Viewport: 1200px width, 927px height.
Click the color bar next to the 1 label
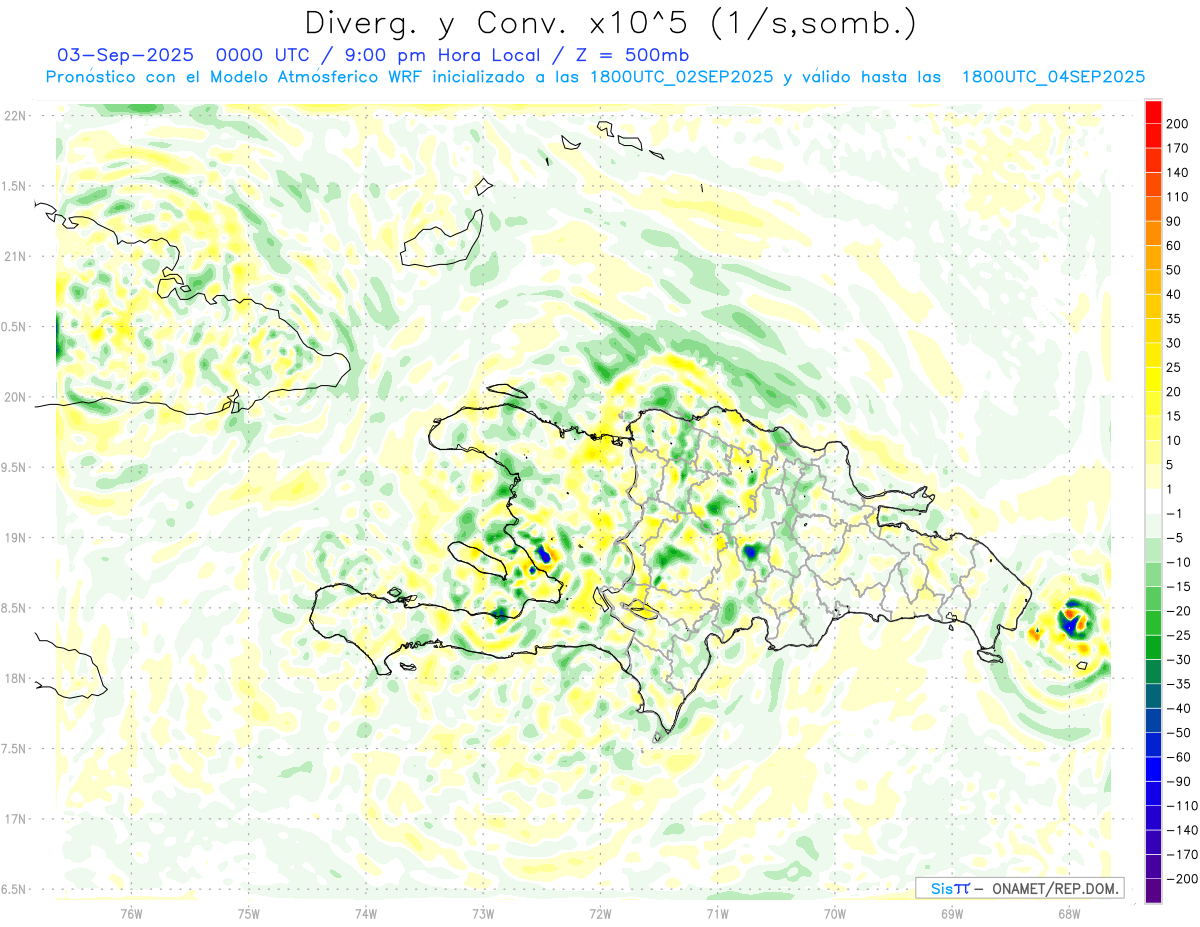tap(1153, 489)
